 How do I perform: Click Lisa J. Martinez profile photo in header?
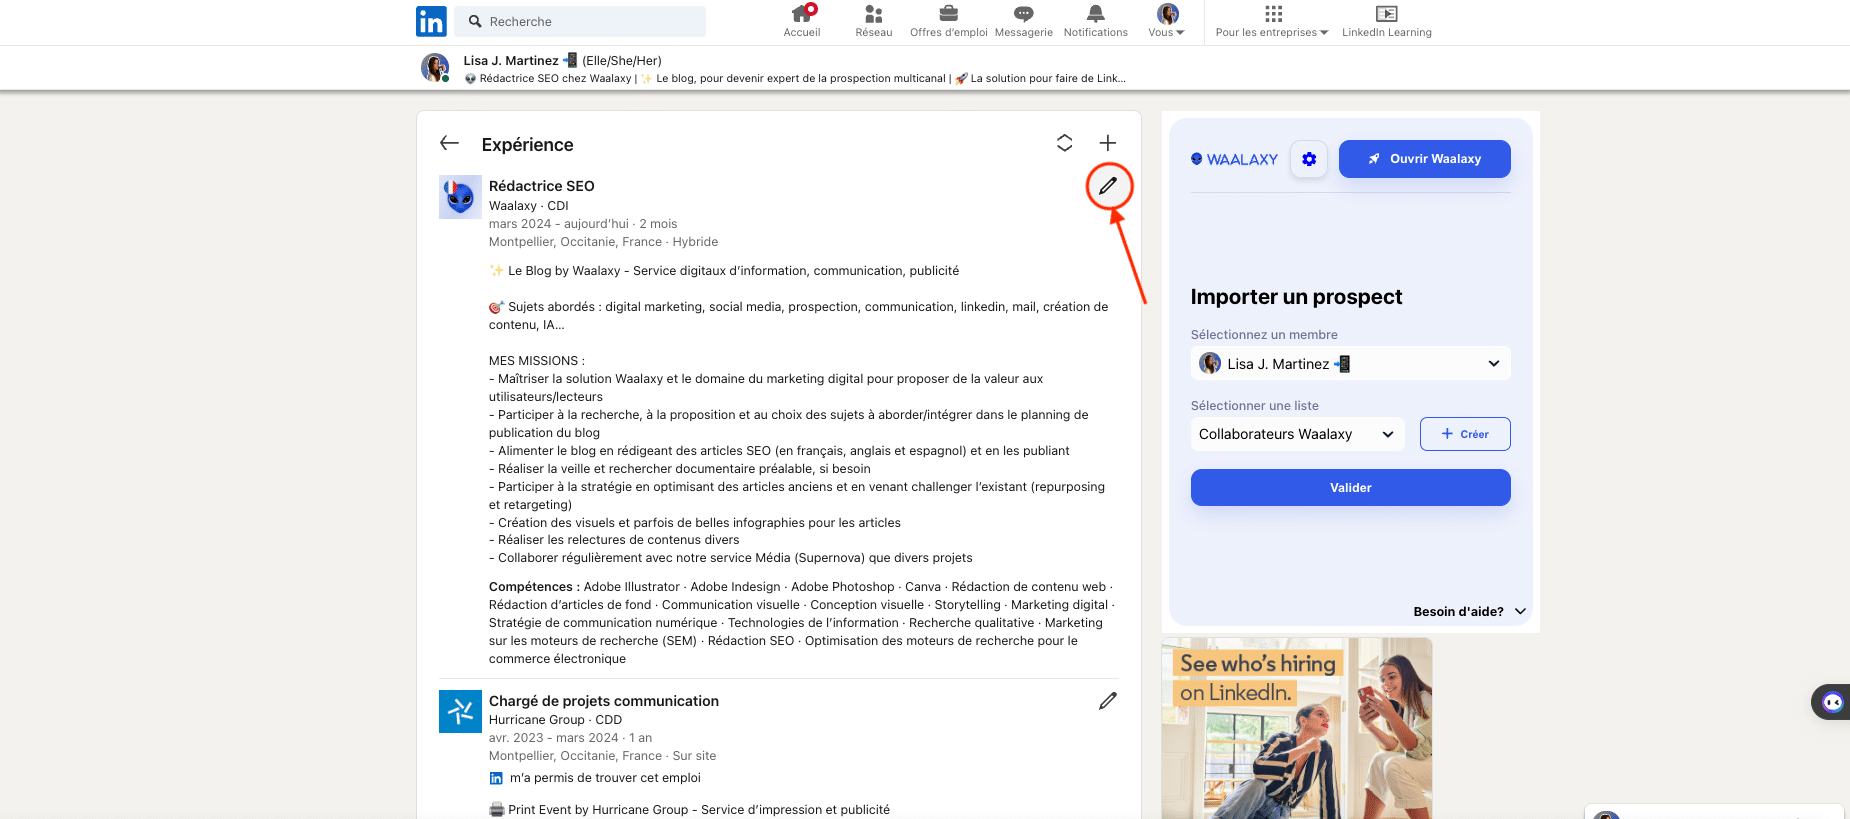(435, 68)
